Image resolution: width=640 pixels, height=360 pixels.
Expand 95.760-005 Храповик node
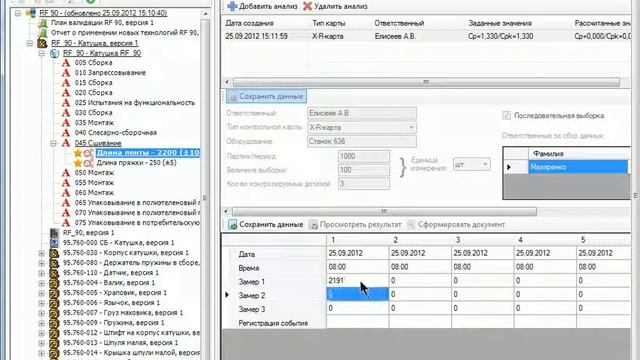point(41,293)
